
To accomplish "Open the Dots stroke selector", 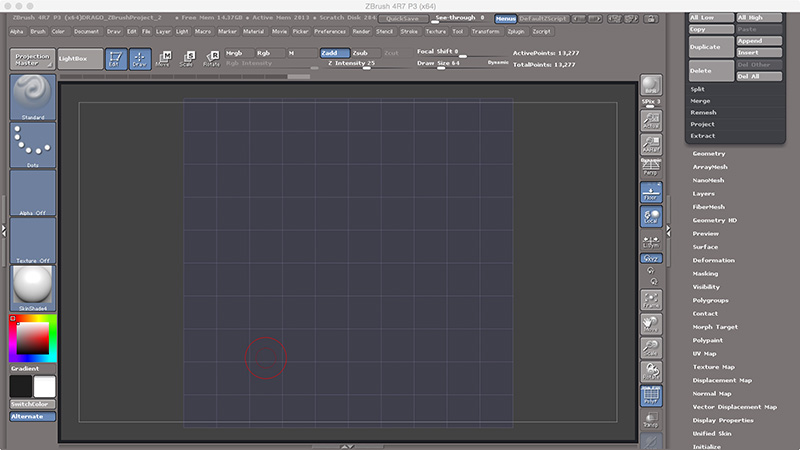I will (32, 146).
